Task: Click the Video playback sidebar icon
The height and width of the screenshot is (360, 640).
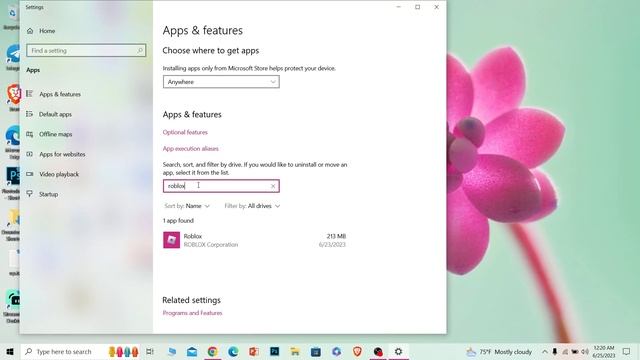Action: 29,174
